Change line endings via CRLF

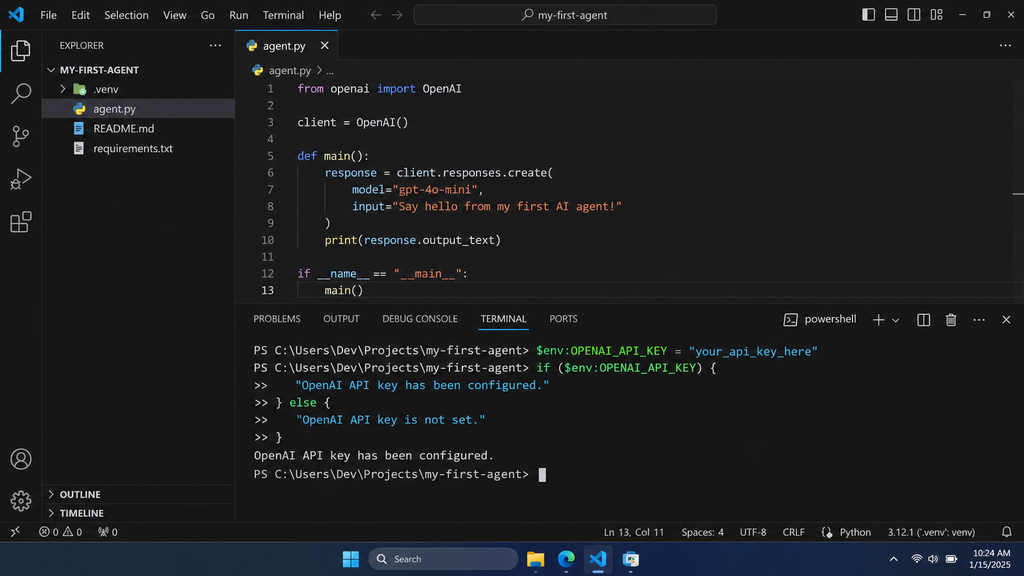click(x=793, y=532)
